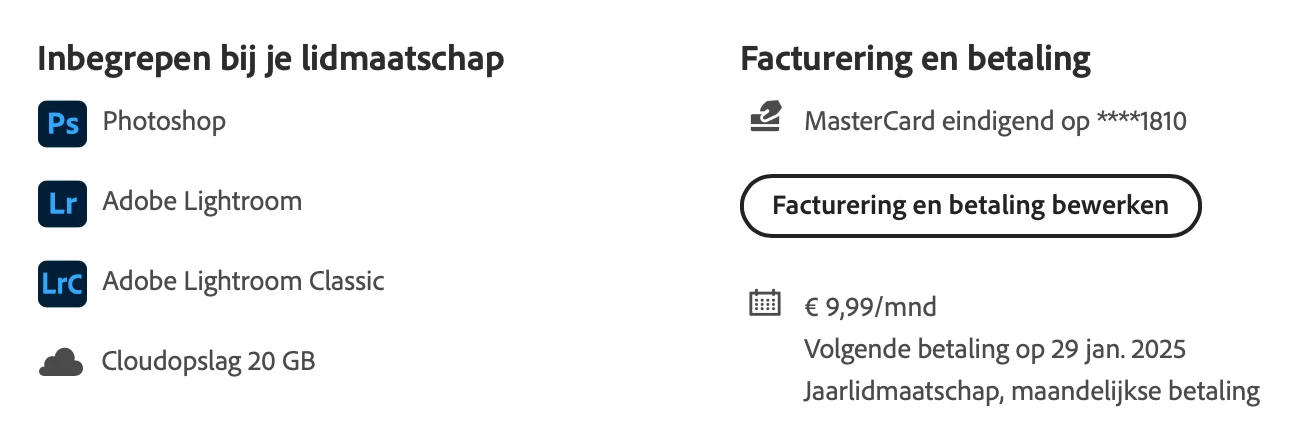1296x422 pixels.
Task: Open Facturering en betaling bewerken
Action: point(970,206)
